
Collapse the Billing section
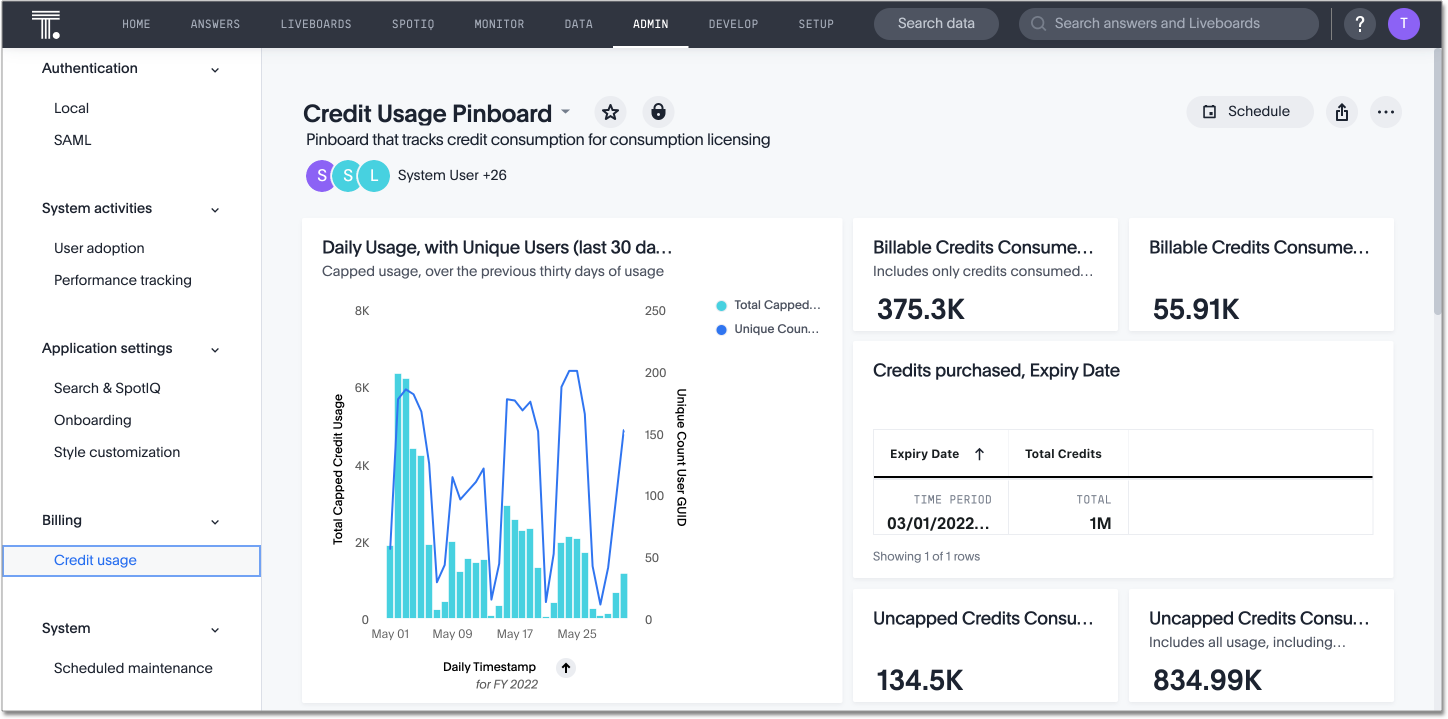[x=214, y=521]
